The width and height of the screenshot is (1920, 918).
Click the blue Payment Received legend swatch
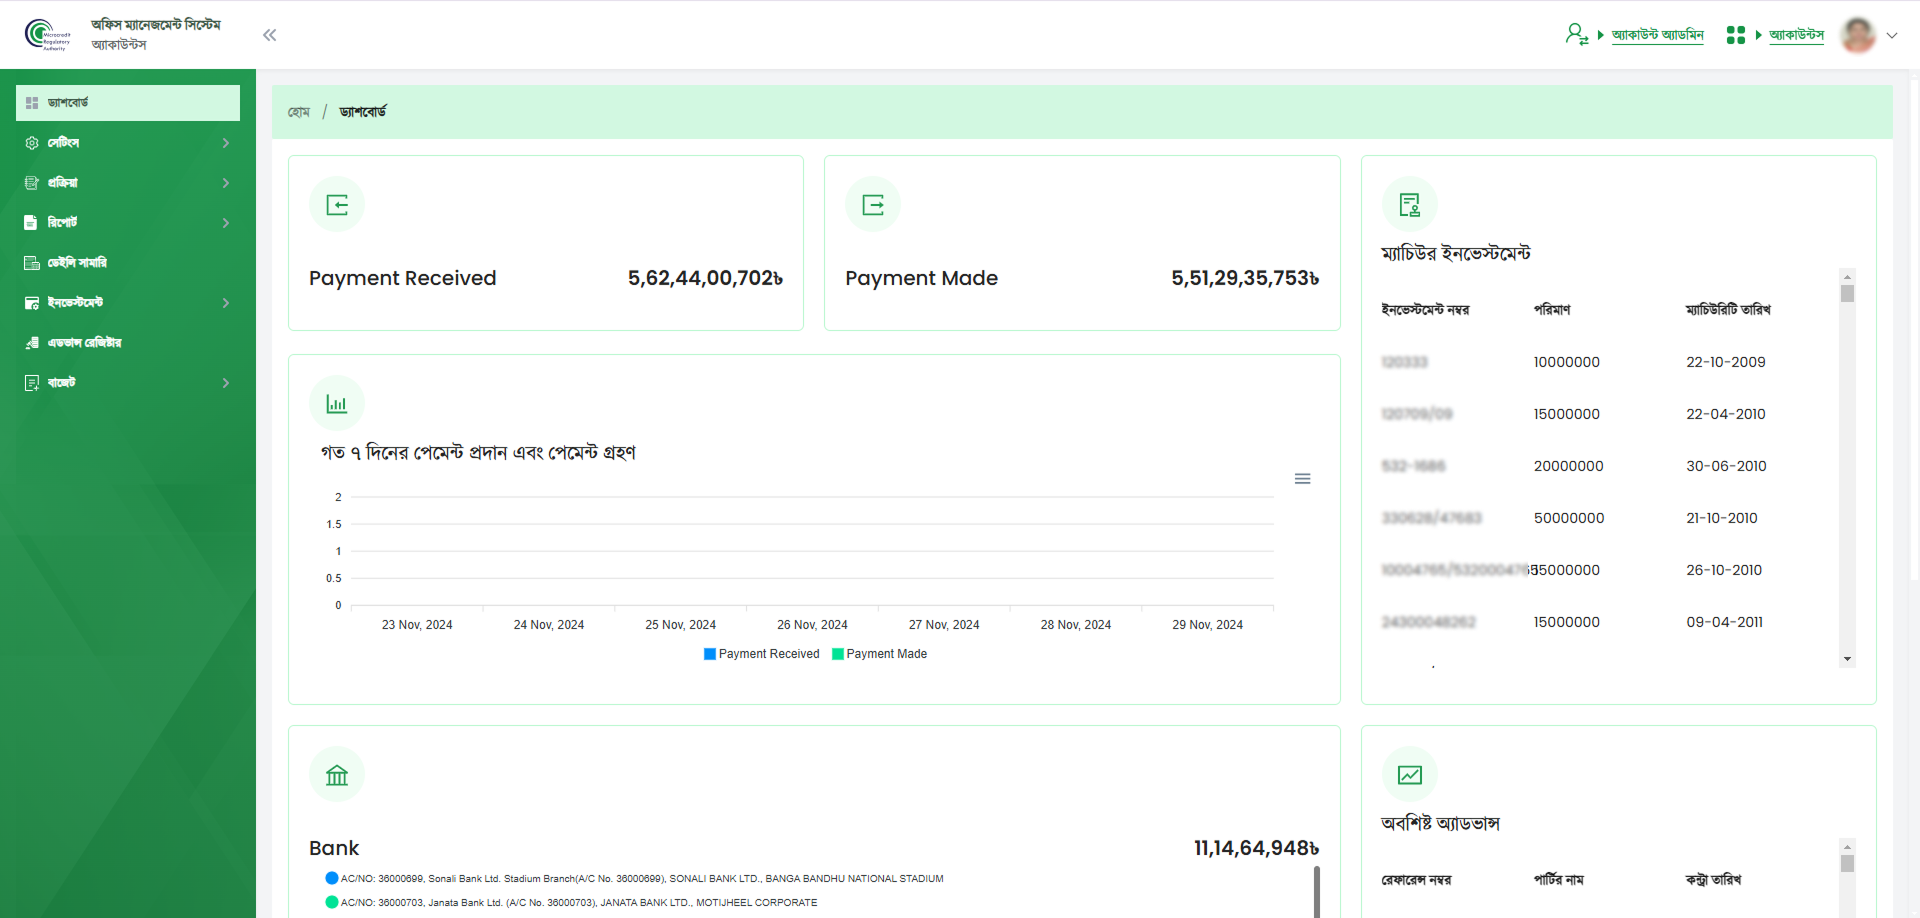710,654
